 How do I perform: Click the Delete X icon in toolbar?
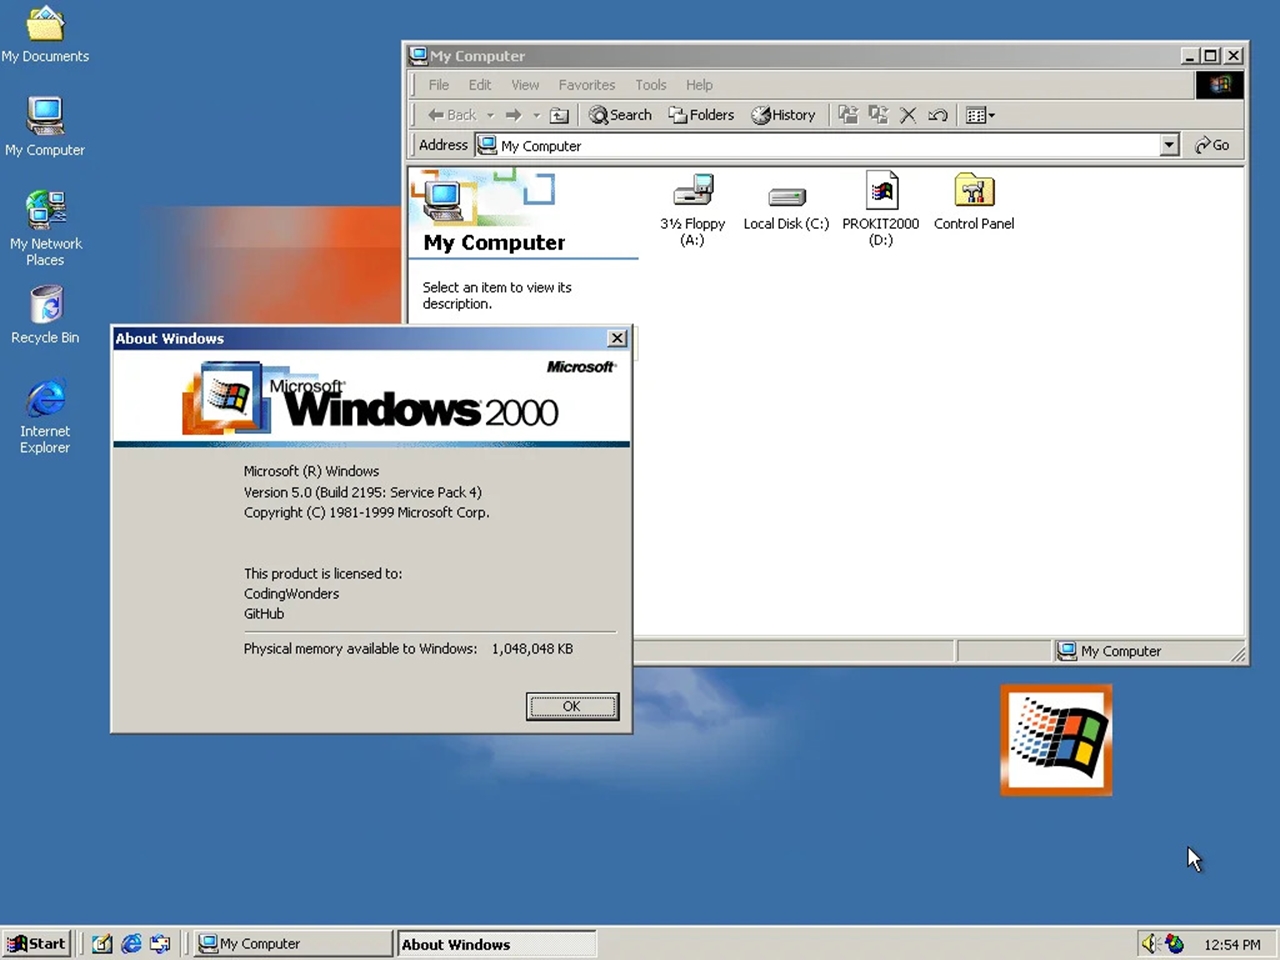(x=908, y=115)
